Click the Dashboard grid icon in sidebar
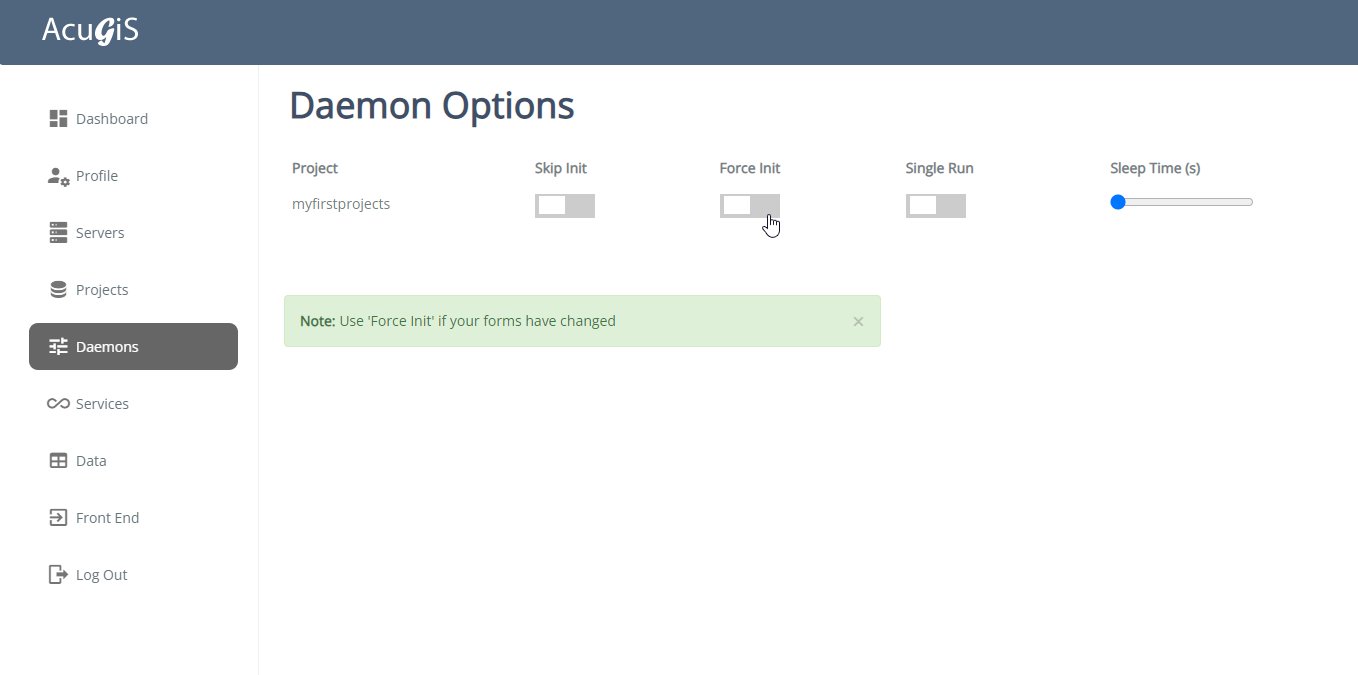 58,119
